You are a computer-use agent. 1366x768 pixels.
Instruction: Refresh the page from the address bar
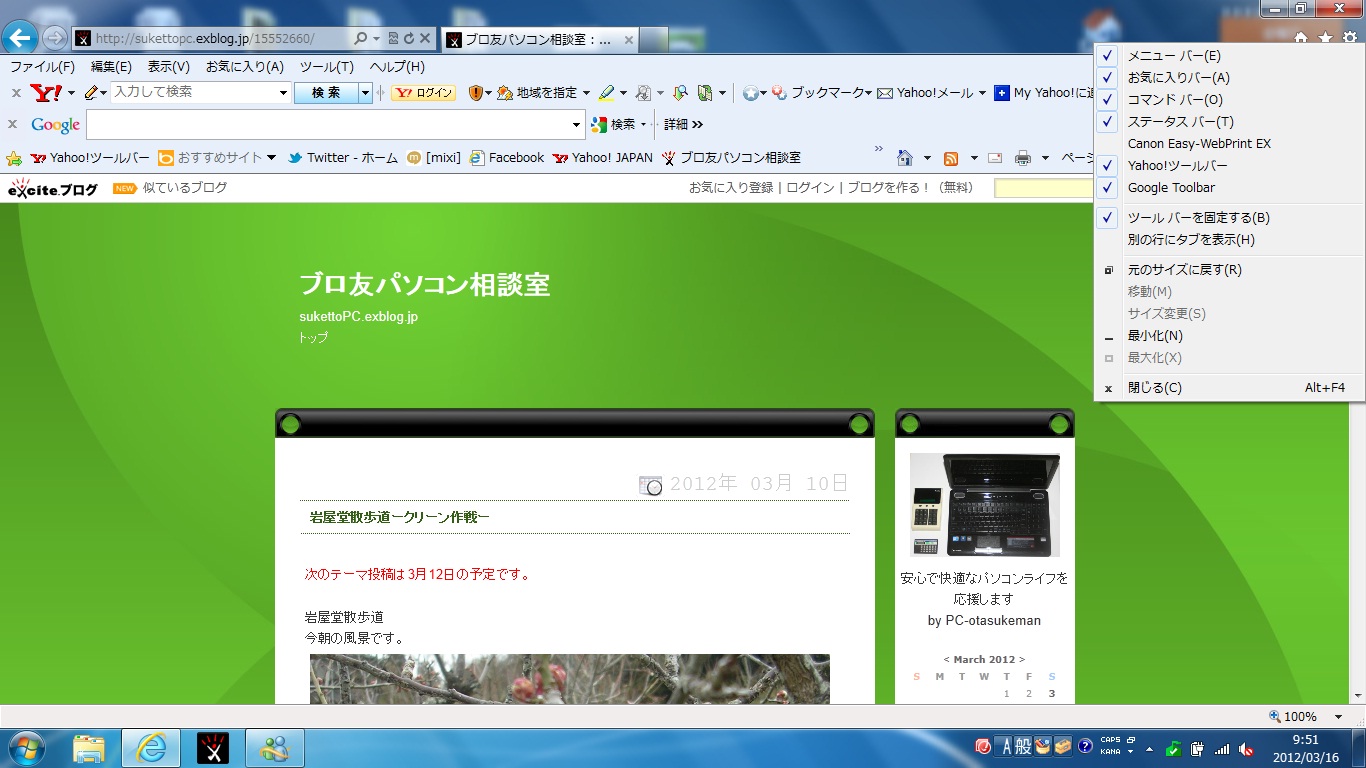point(409,39)
